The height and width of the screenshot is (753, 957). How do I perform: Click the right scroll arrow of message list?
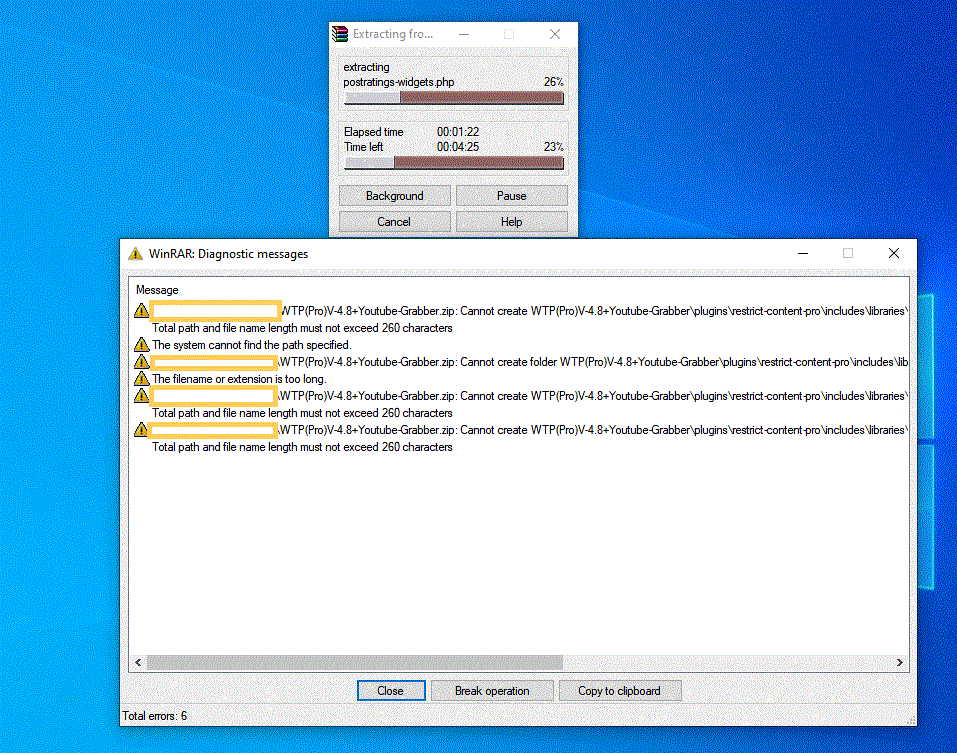click(900, 662)
